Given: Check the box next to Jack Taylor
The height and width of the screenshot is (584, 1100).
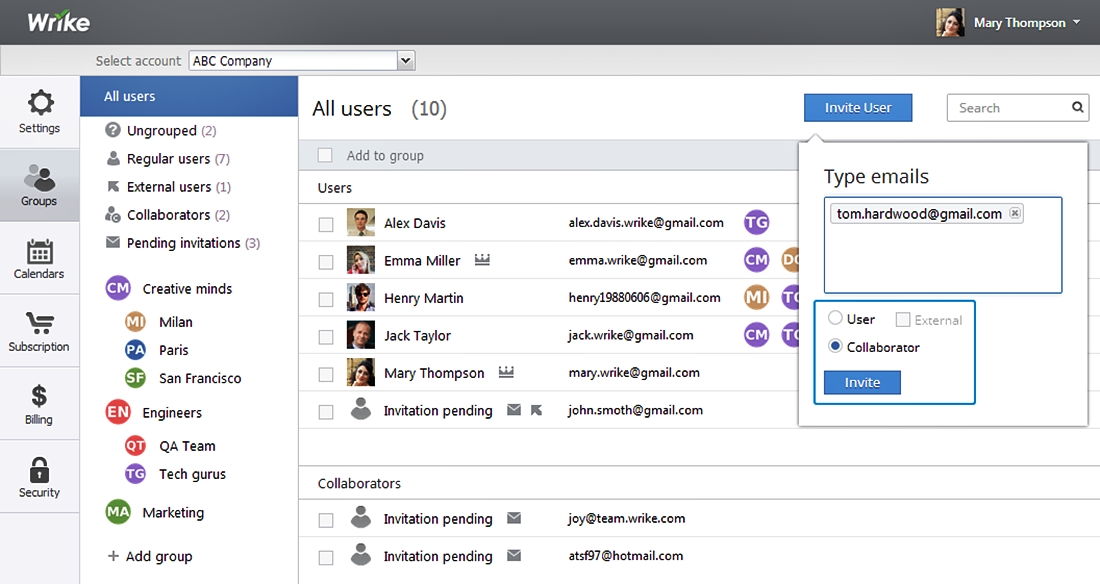Looking at the screenshot, I should (326, 337).
